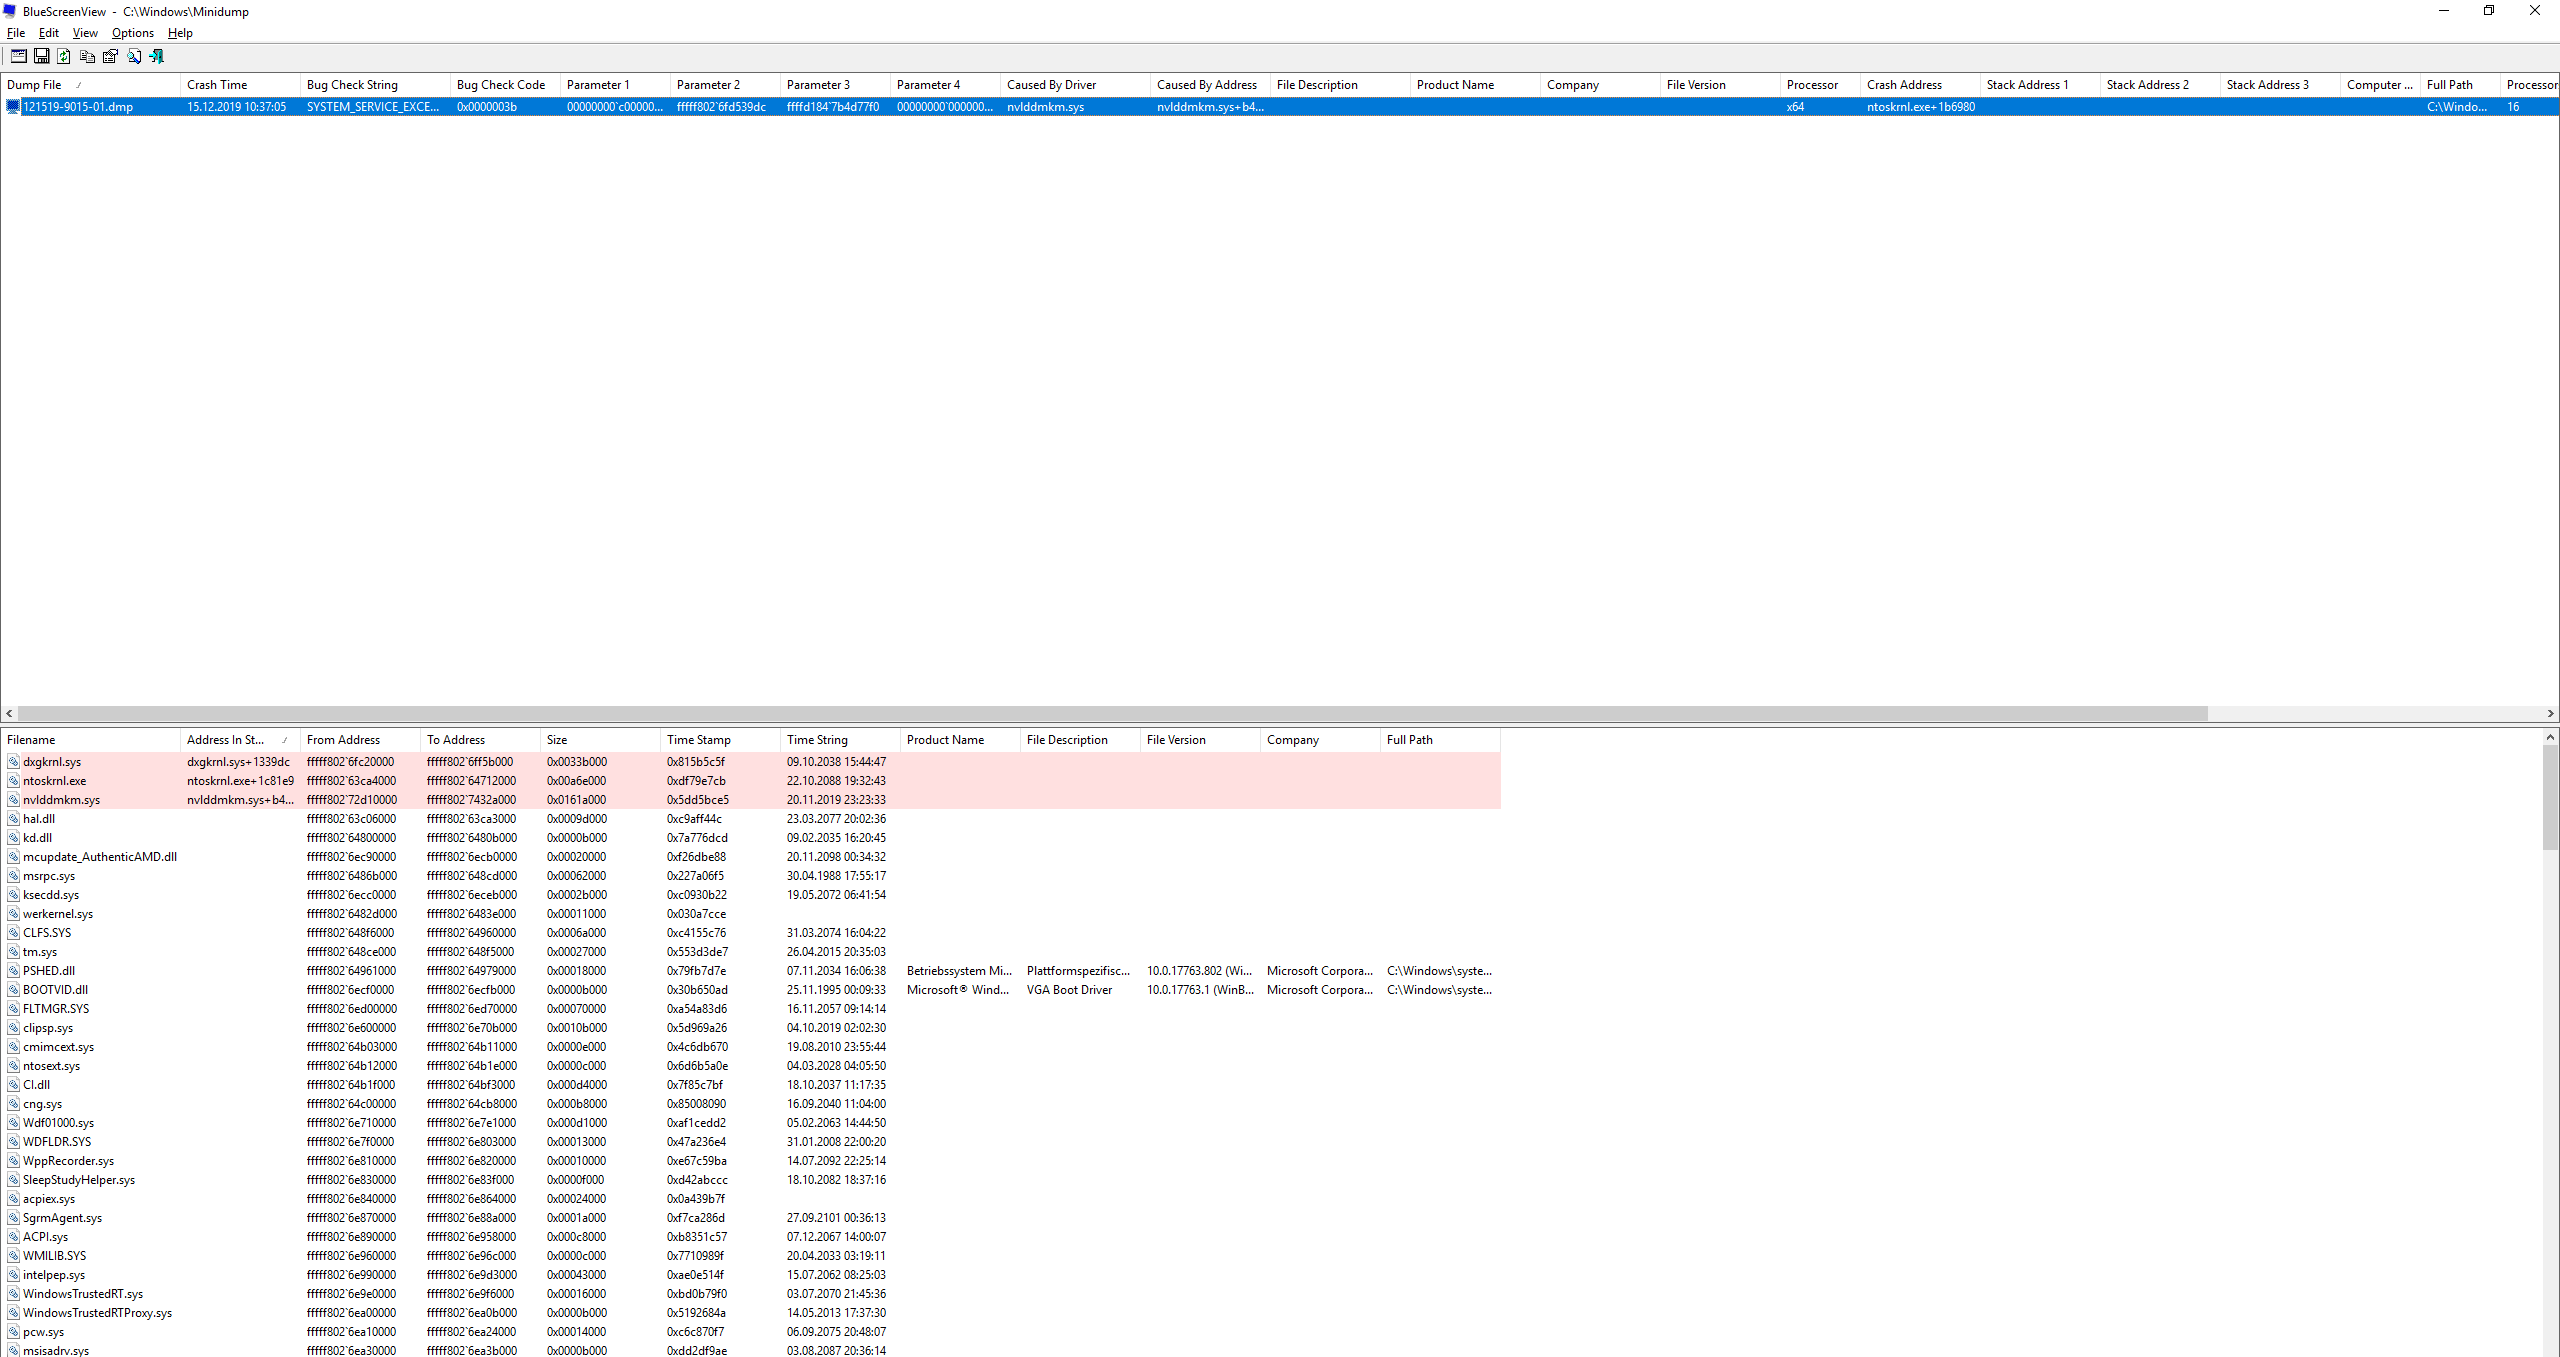Viewport: 2560px width, 1357px height.
Task: Select the dxgkrnl.sys driver row
Action: pos(52,762)
